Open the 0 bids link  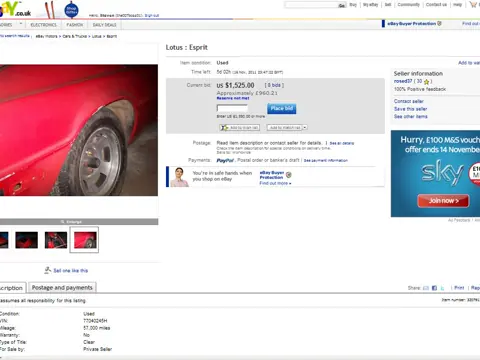pyautogui.click(x=275, y=85)
